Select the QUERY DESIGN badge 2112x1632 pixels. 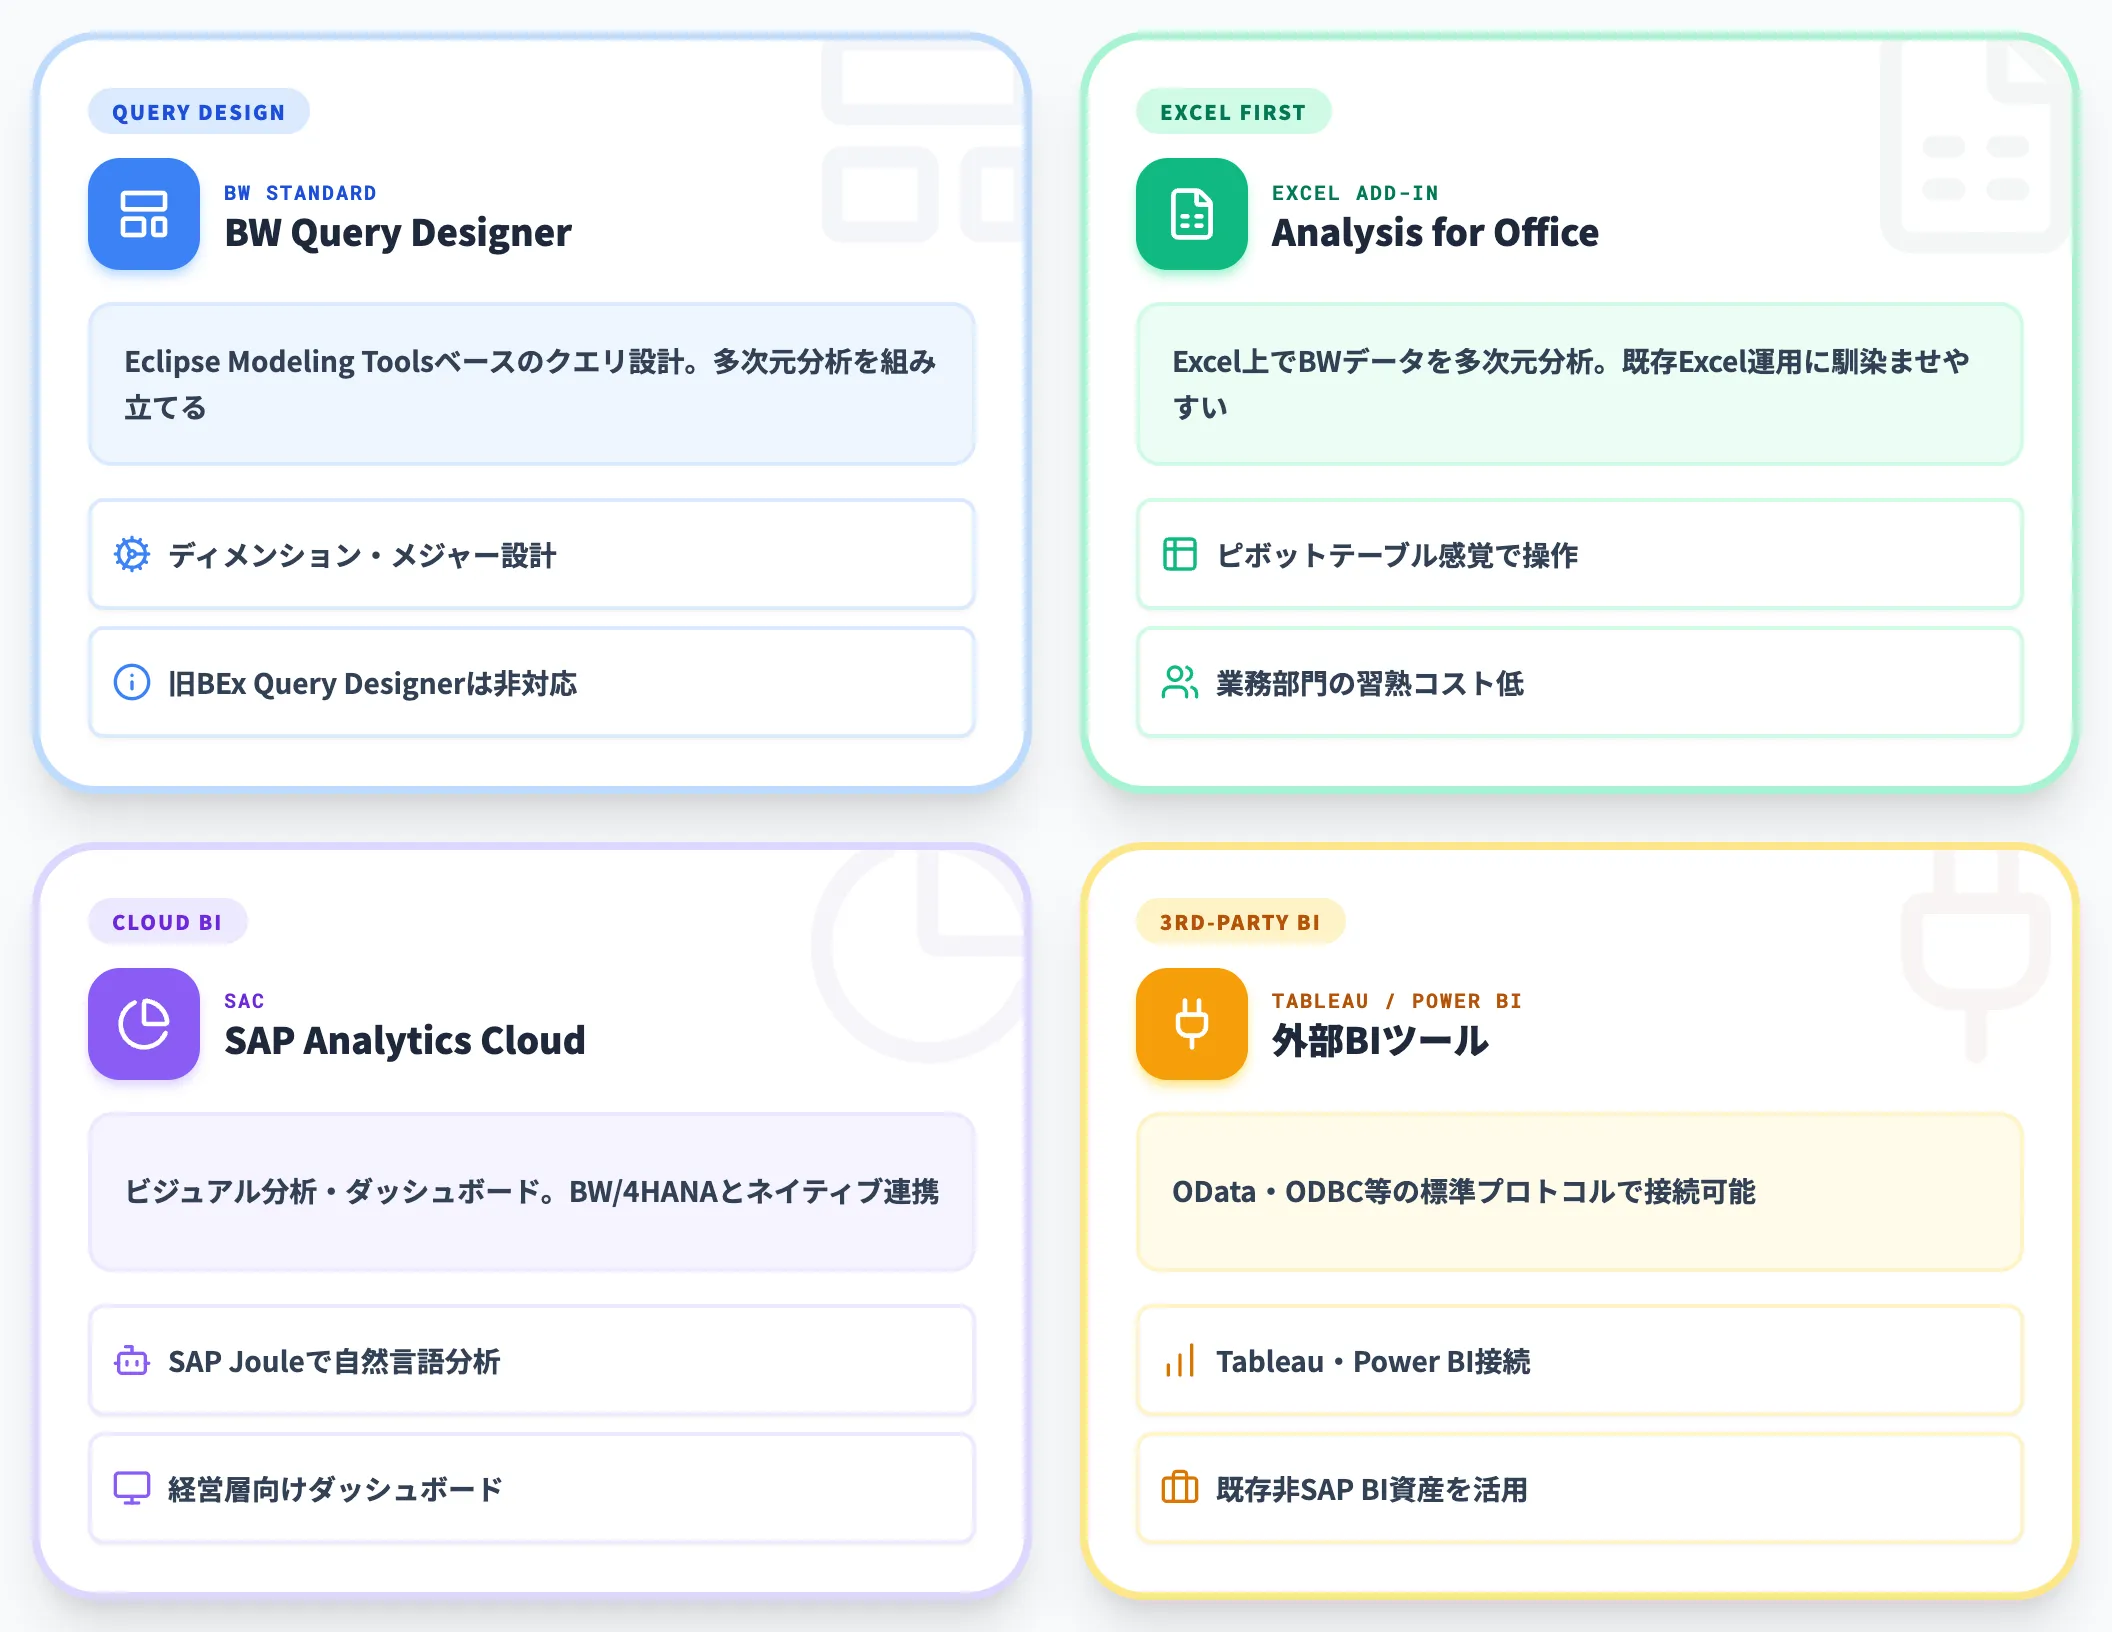199,112
